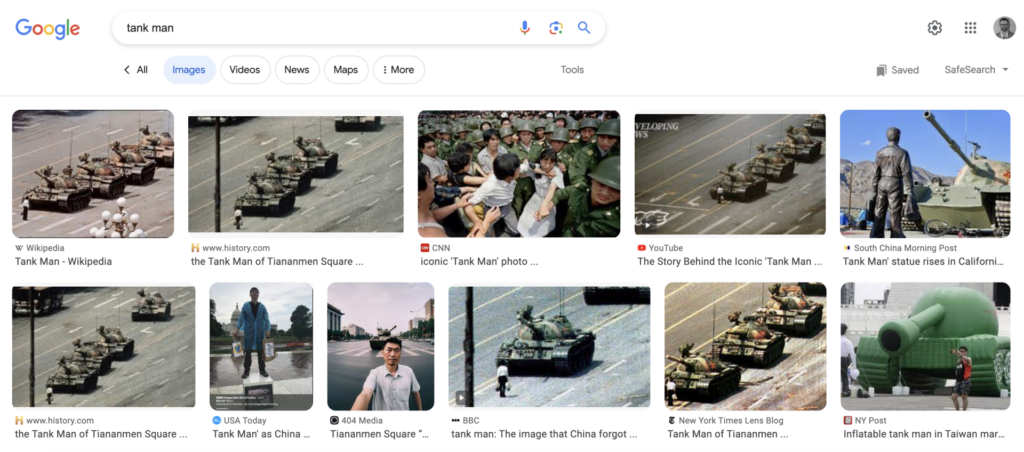The image size is (1024, 452).
Task: Open the Tools filter options
Action: tap(572, 70)
